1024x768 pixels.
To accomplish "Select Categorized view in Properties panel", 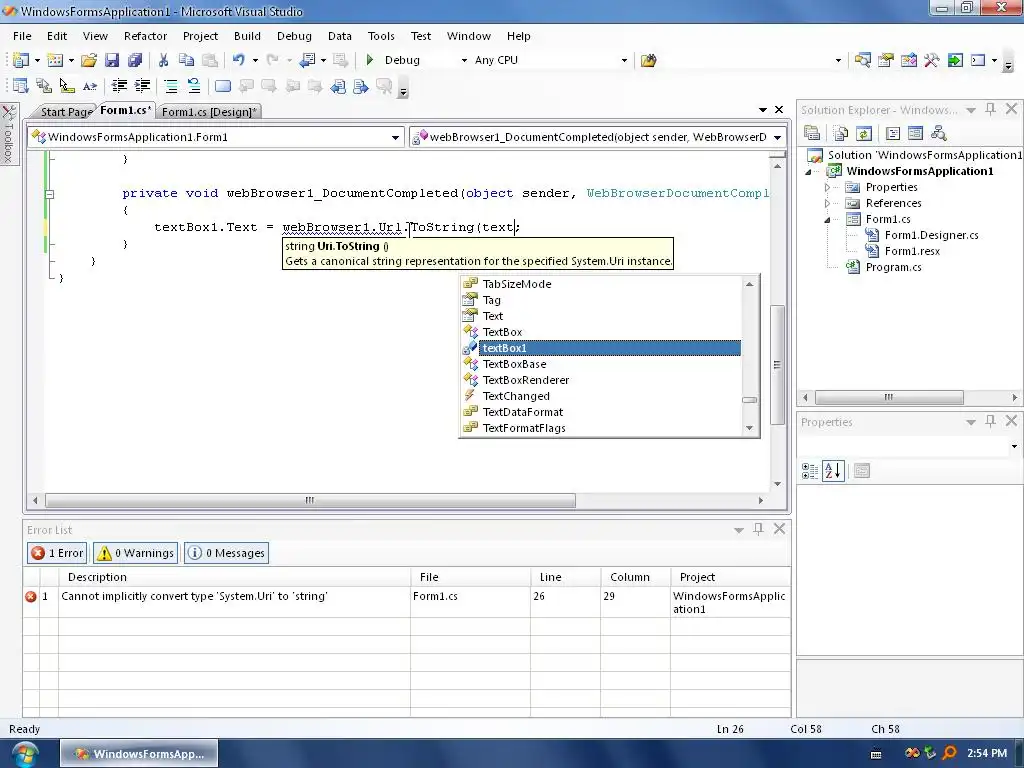I will pos(810,471).
